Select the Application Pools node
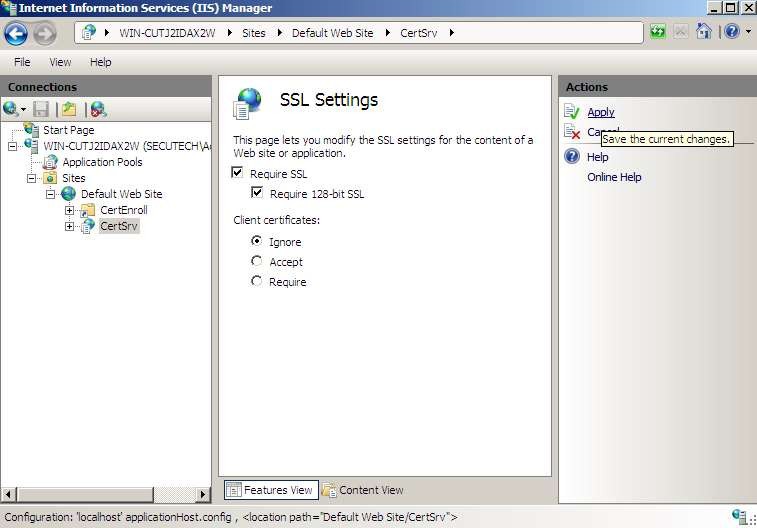Viewport: 757px width, 528px height. (102, 162)
